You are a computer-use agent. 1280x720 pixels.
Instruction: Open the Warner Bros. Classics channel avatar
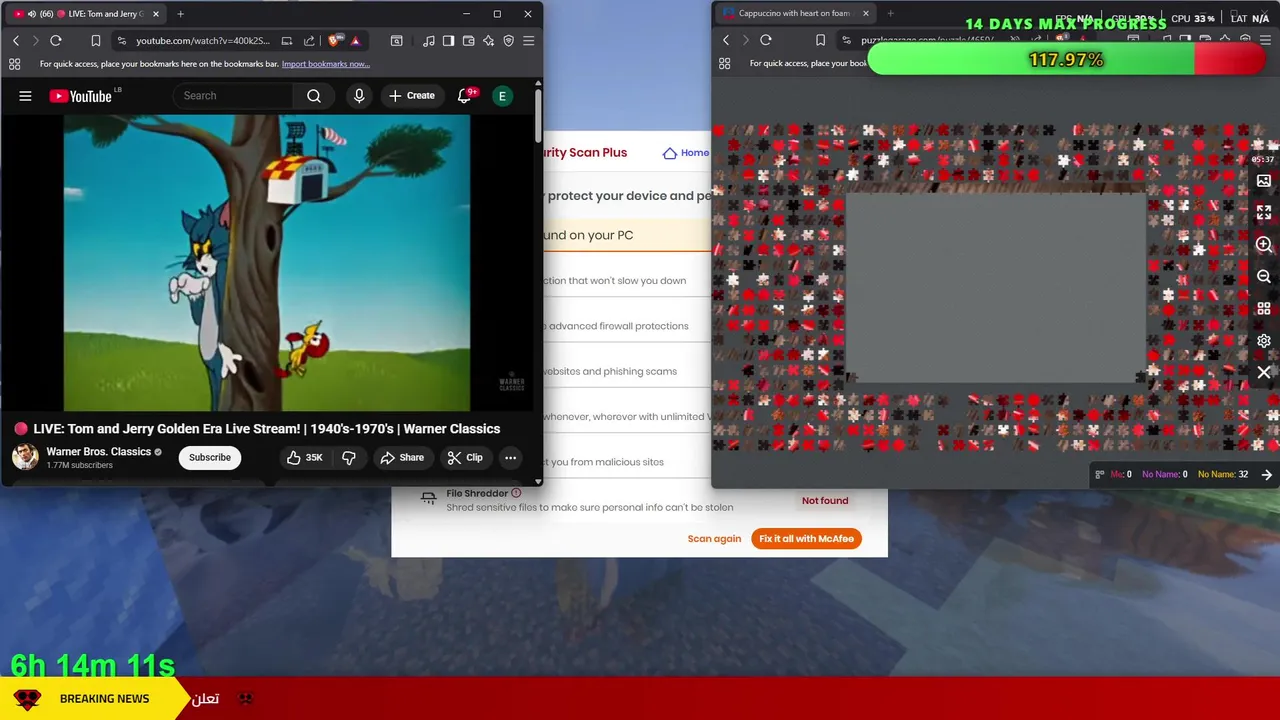pos(25,457)
